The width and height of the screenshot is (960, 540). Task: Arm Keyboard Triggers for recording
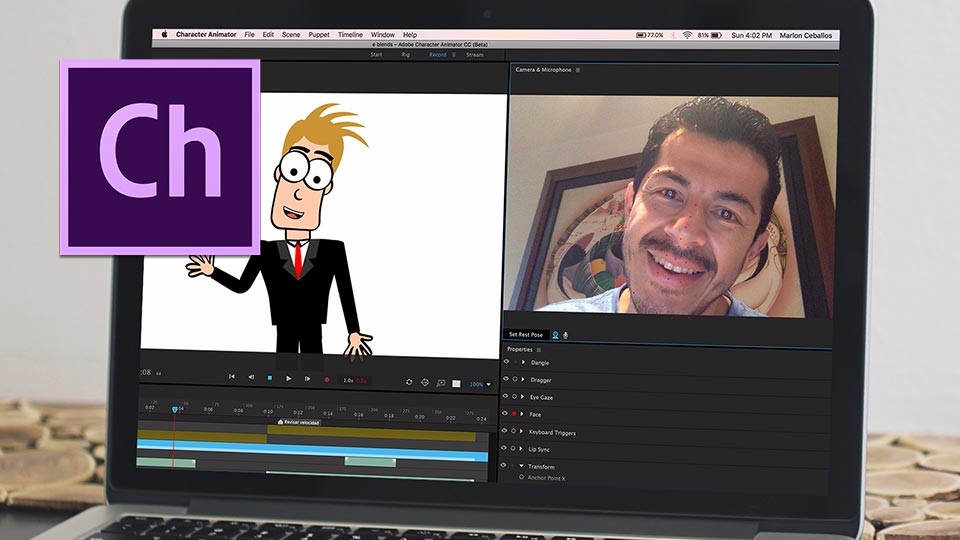[514, 431]
